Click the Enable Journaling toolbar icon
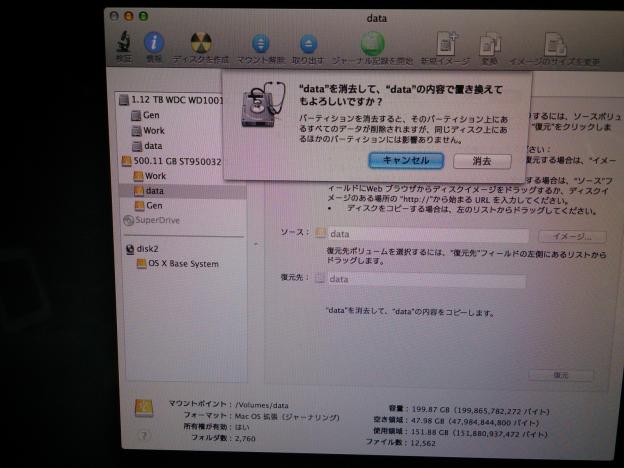624x468 pixels. (372, 44)
